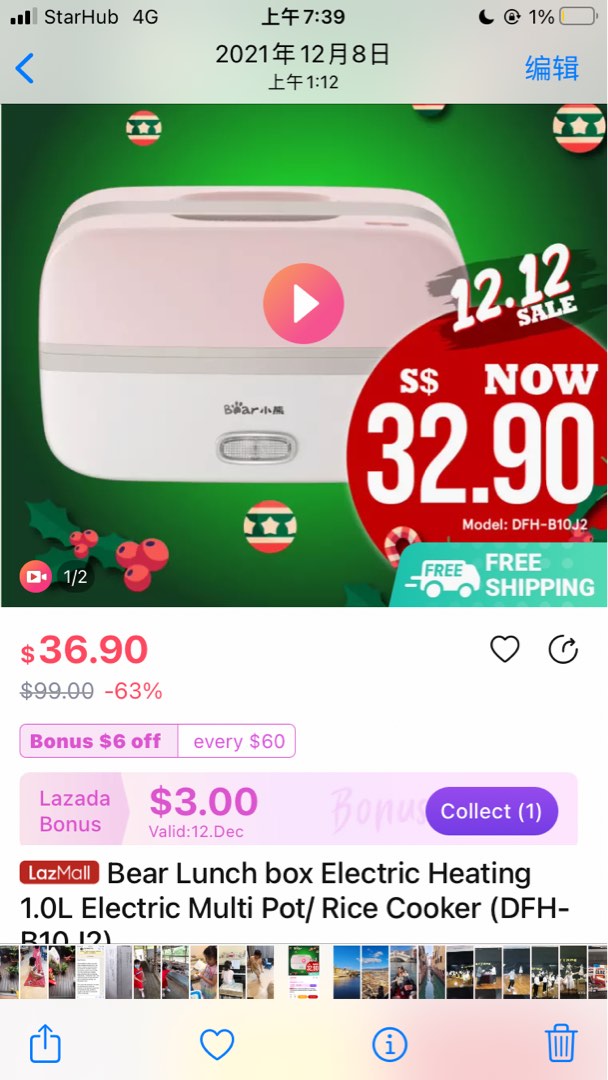Tap the blue back chevron
The image size is (608, 1080).
click(24, 68)
